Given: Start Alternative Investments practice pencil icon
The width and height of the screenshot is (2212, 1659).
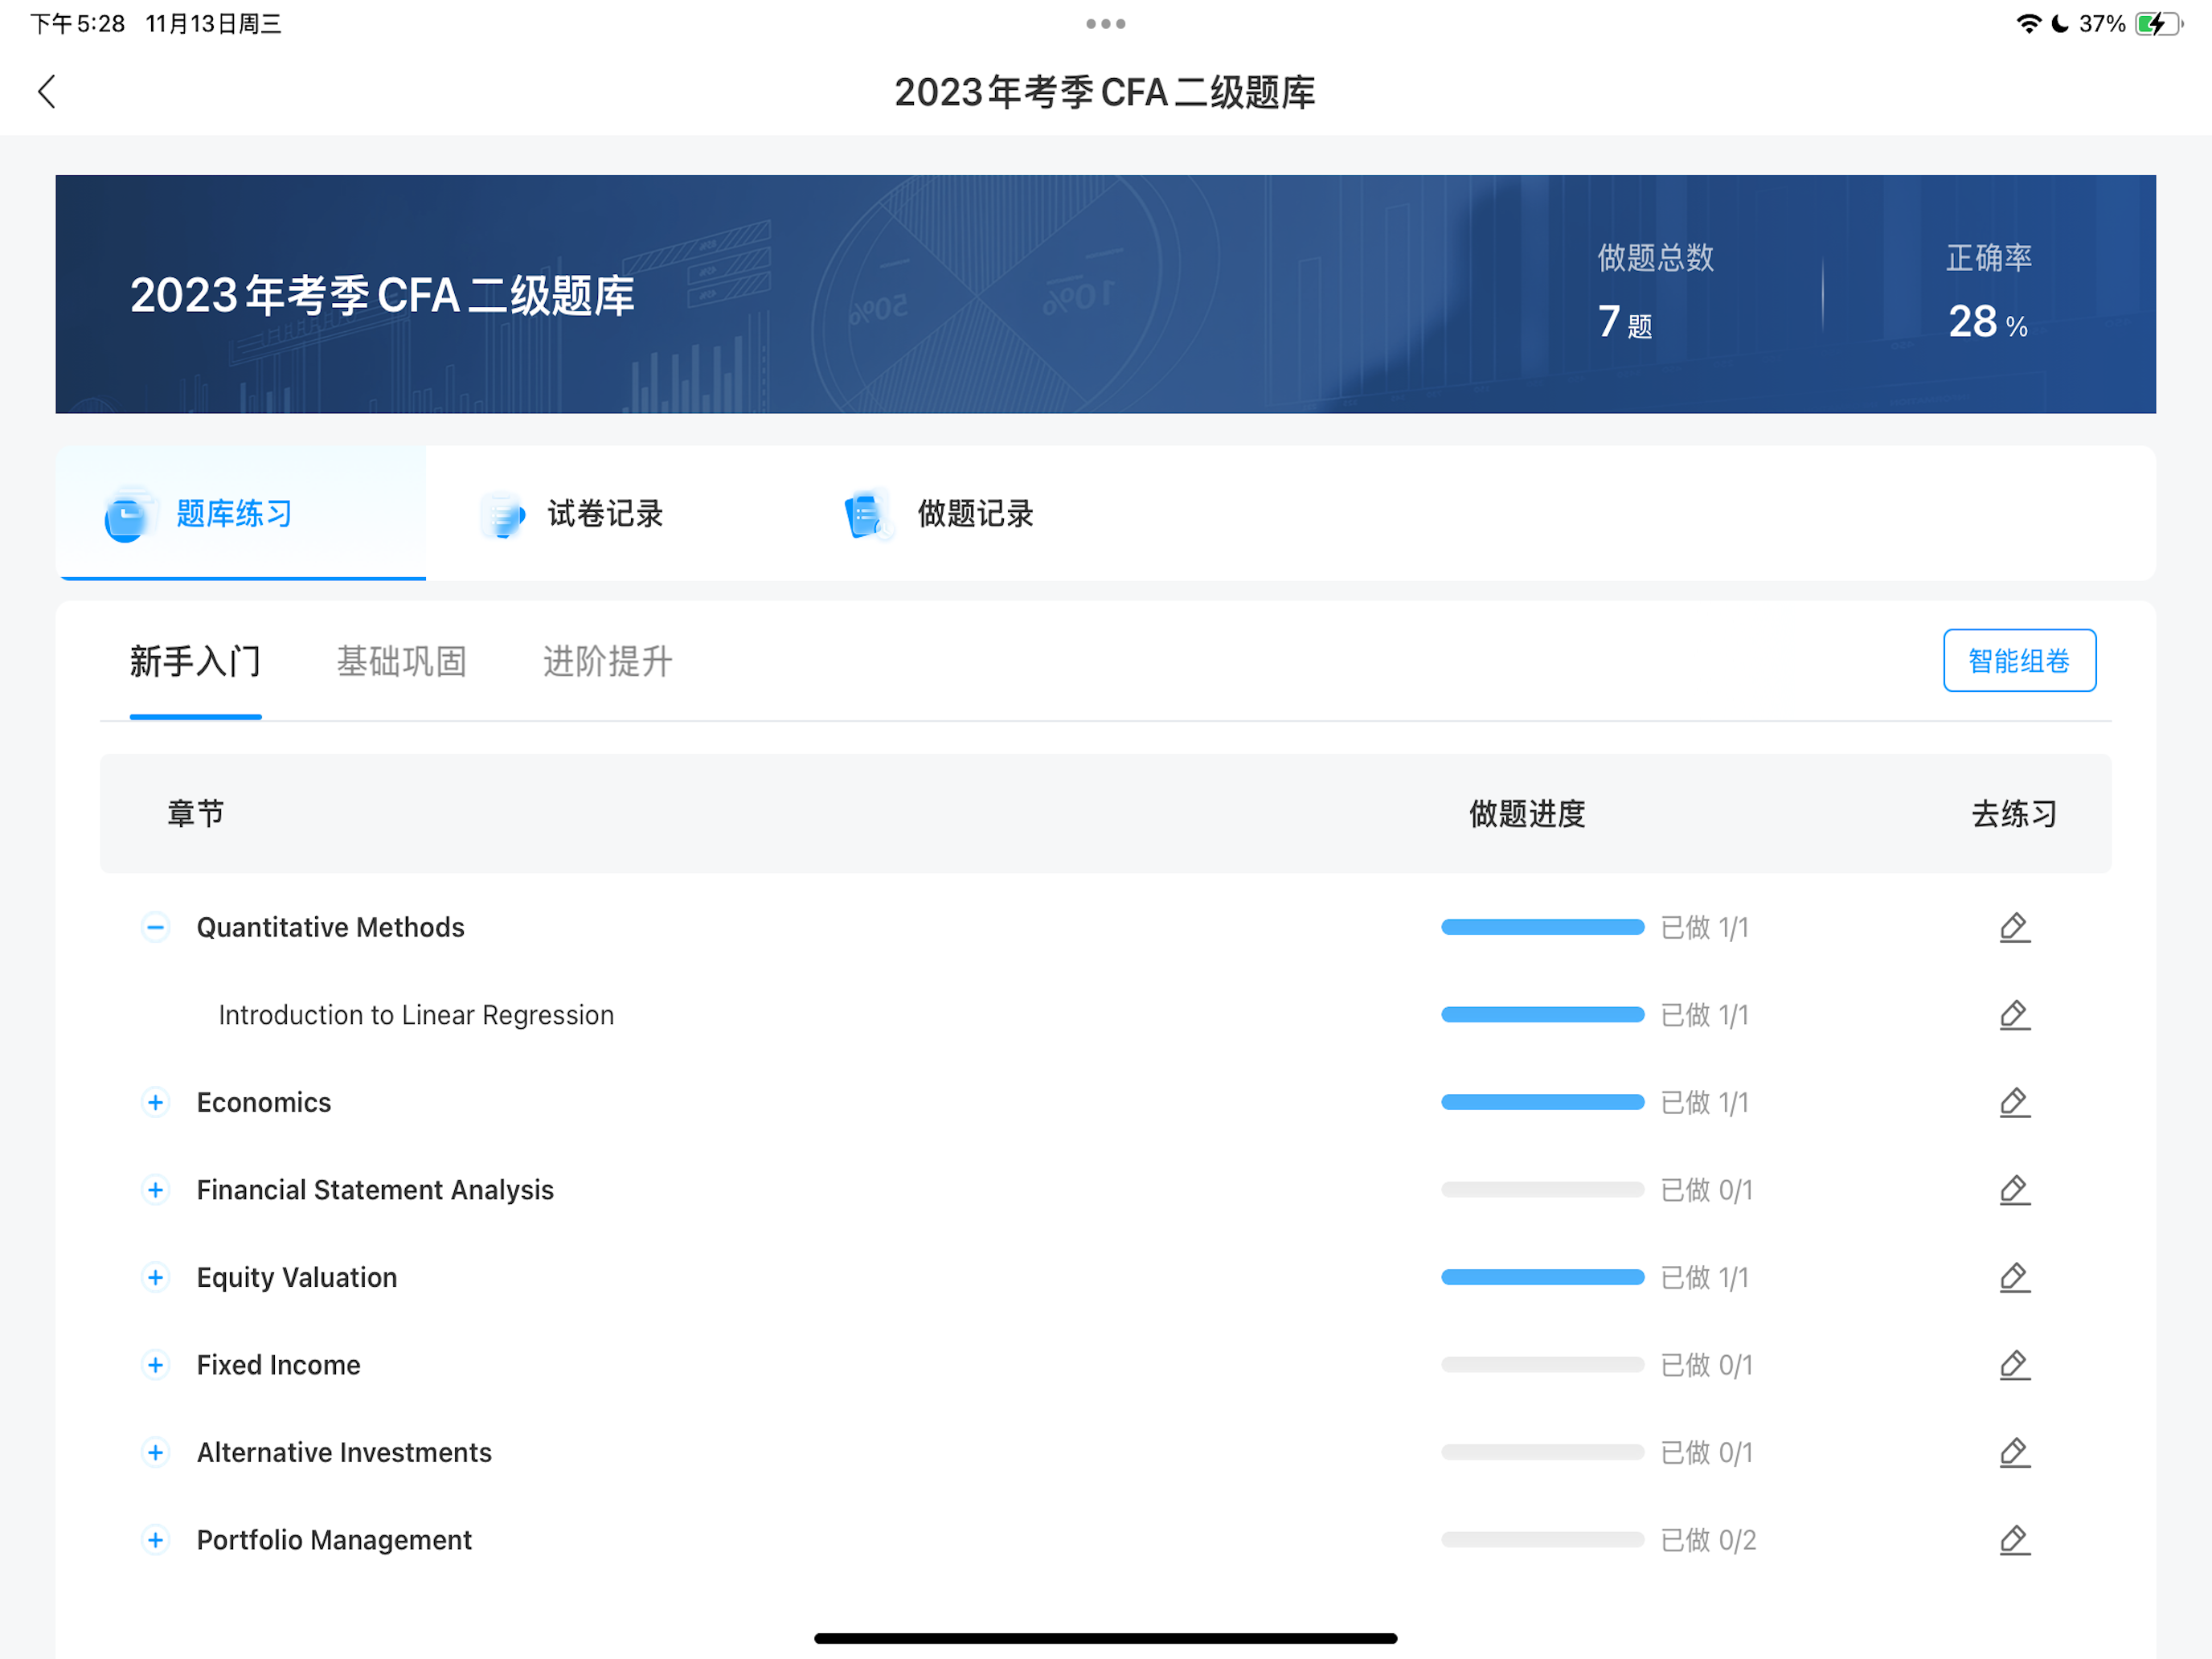Looking at the screenshot, I should (x=2014, y=1452).
